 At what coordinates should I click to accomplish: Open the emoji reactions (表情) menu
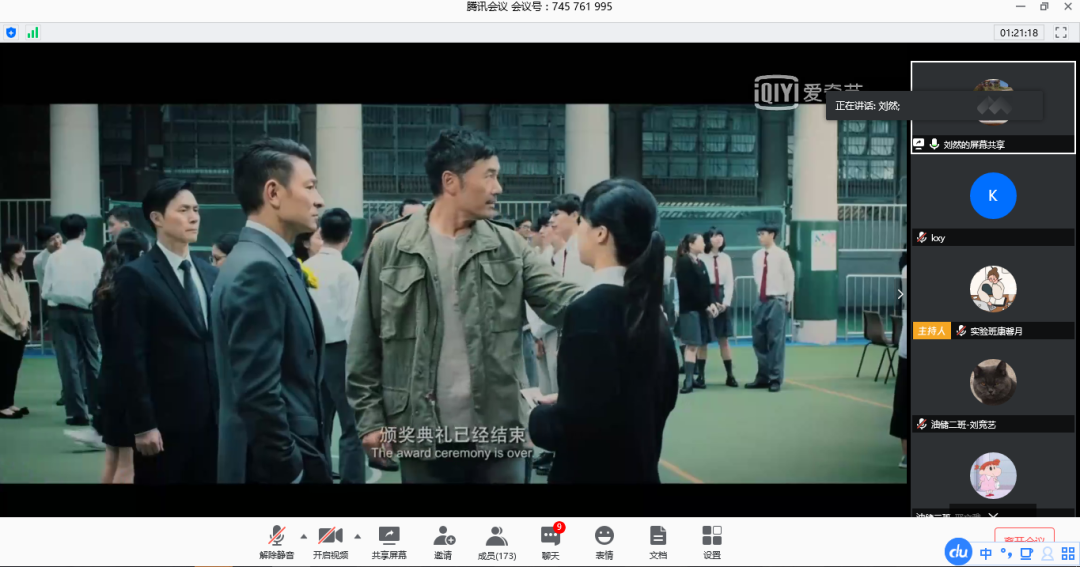pyautogui.click(x=604, y=542)
